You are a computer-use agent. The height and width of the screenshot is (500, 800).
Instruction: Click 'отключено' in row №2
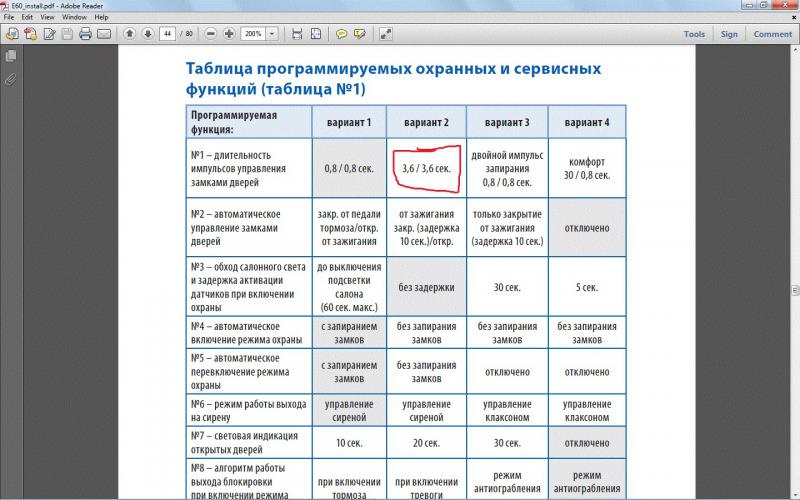(x=587, y=228)
